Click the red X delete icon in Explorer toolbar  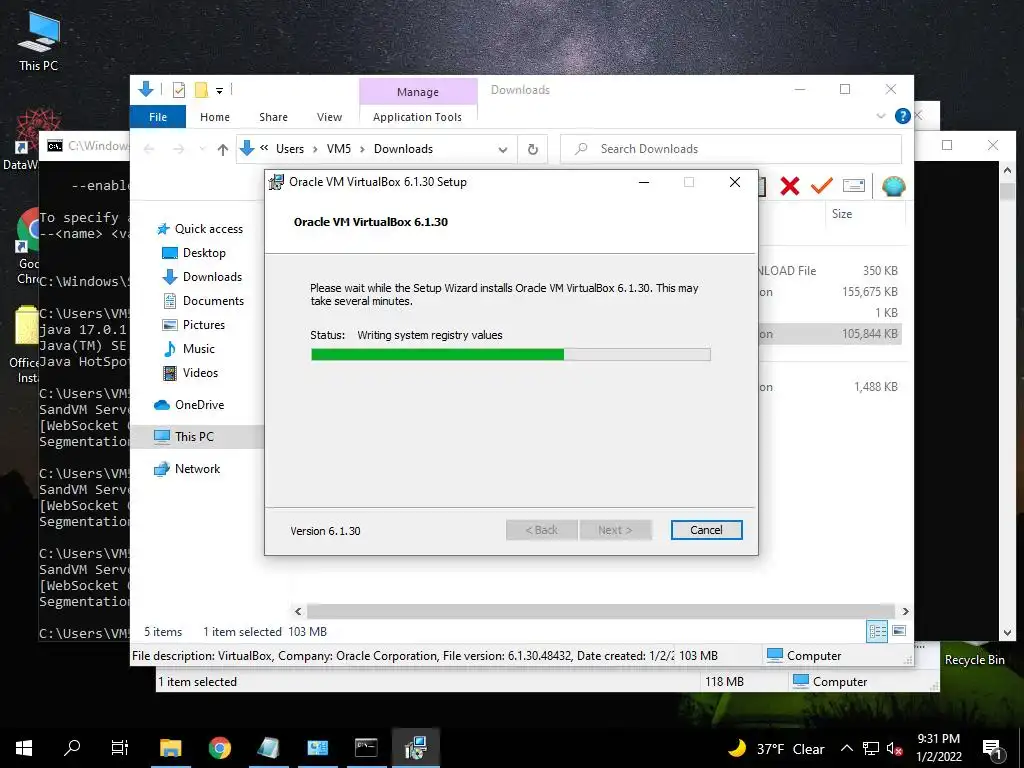tap(790, 186)
